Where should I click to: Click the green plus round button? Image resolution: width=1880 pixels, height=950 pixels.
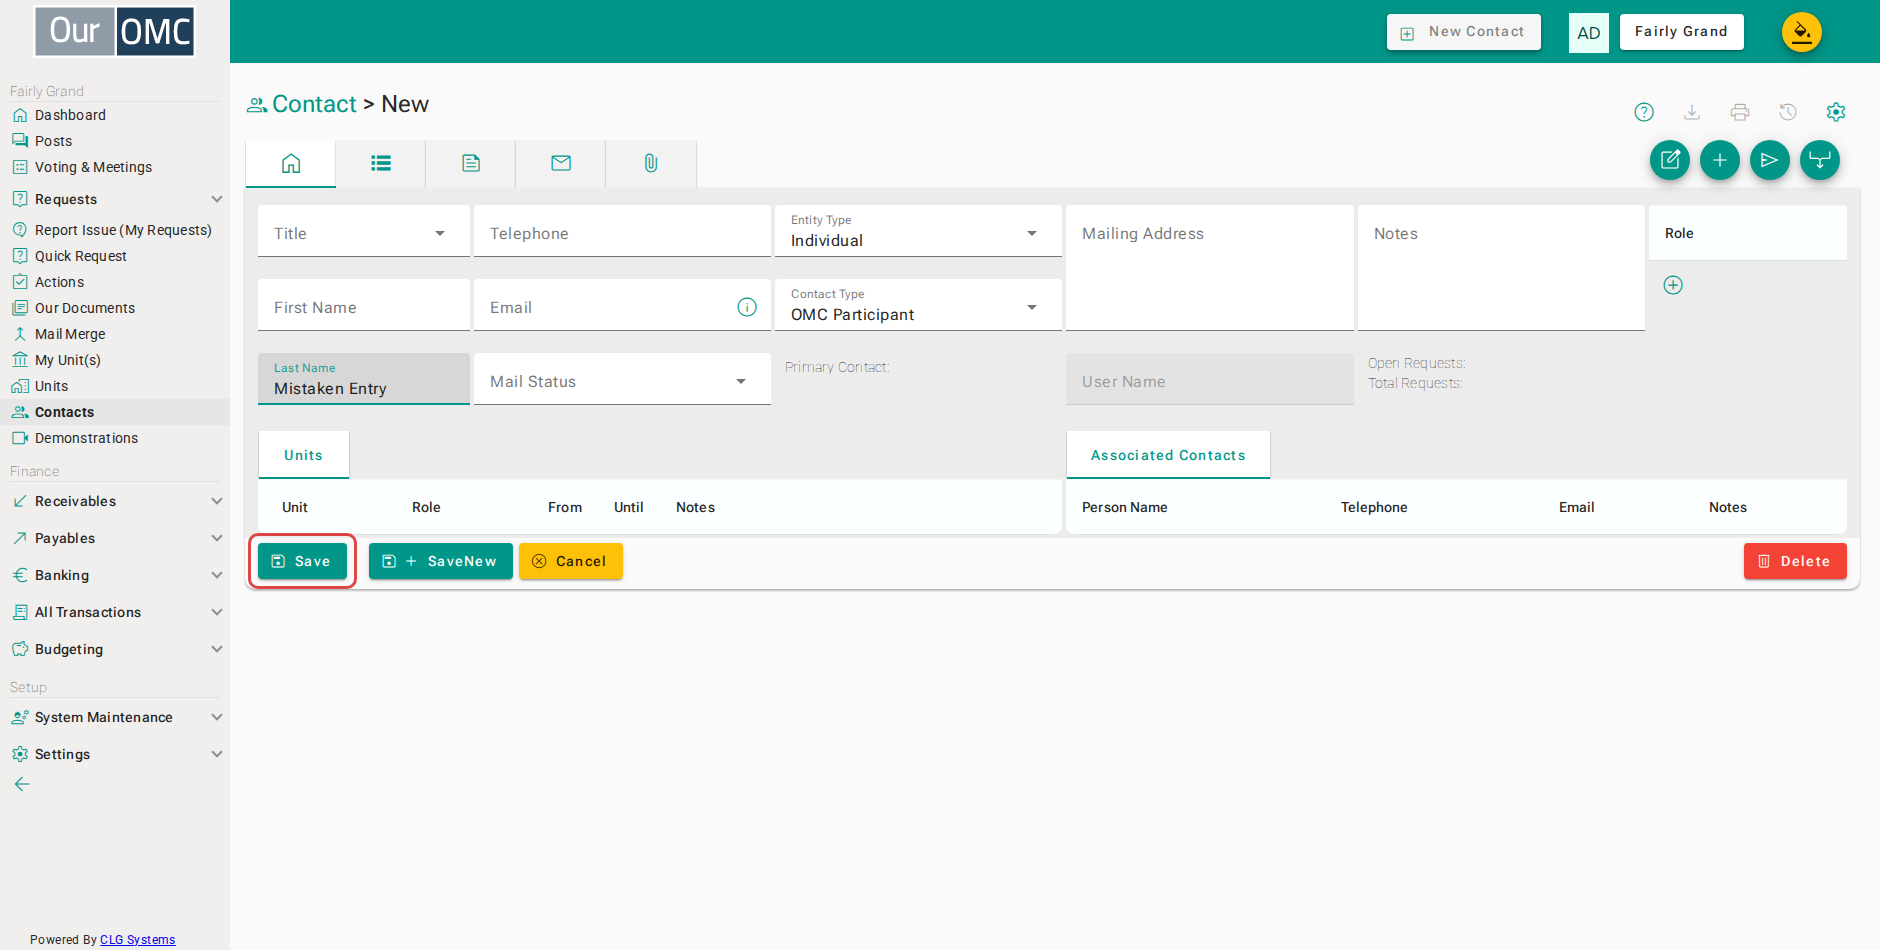[1720, 160]
